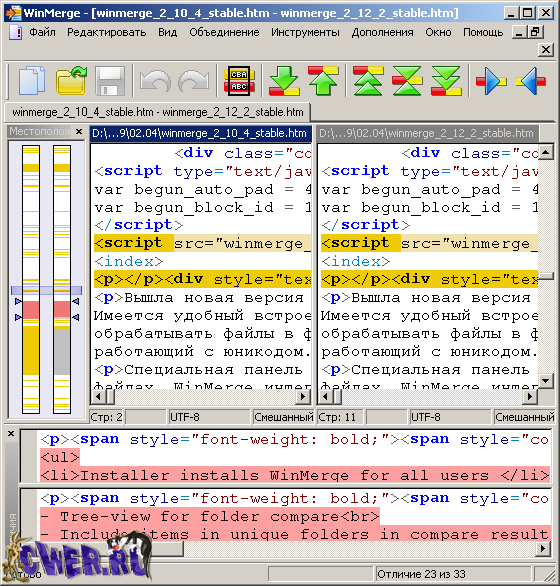The image size is (560, 586).
Task: Click the left pane horizontal scroll-left arrow
Action: point(98,397)
